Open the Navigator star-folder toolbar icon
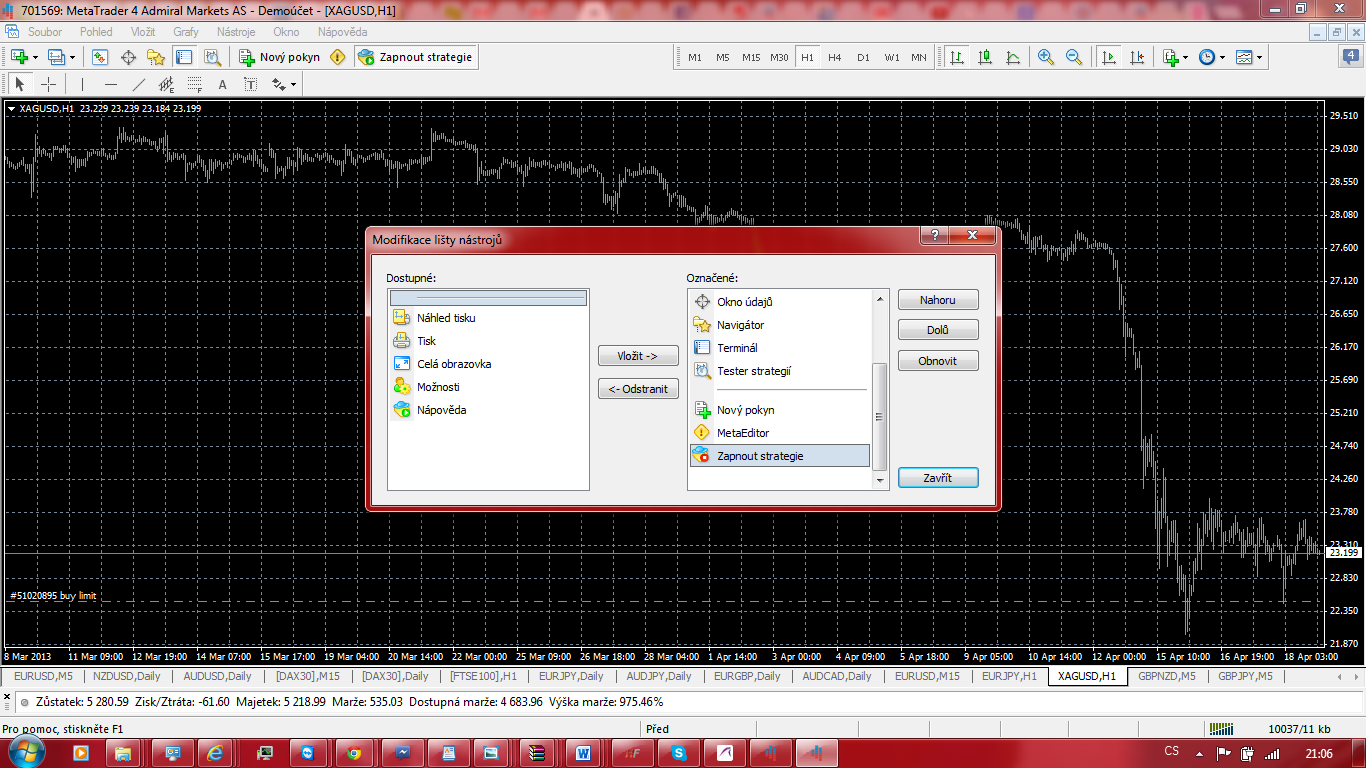Viewport: 1366px width, 768px height. point(156,57)
